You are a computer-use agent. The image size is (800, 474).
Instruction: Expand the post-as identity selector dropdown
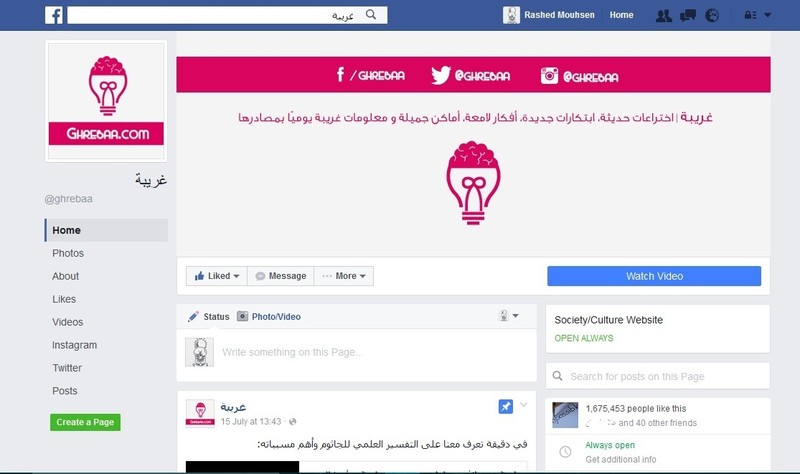coord(509,316)
